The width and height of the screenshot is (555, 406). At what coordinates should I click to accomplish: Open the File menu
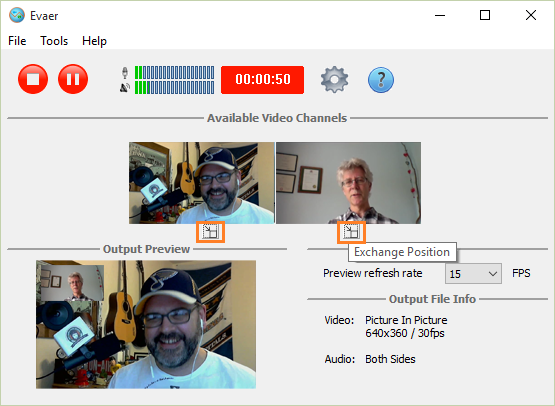pyautogui.click(x=17, y=41)
